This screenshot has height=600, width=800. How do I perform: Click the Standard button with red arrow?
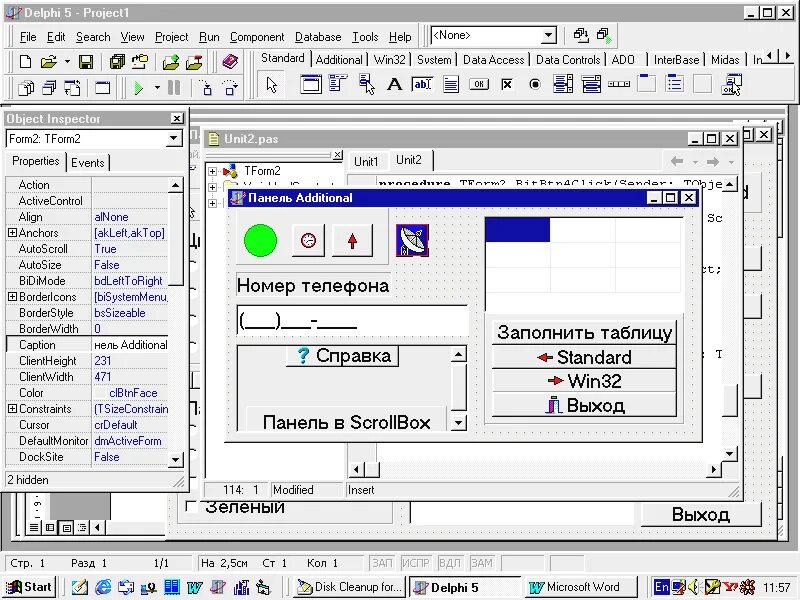point(584,357)
